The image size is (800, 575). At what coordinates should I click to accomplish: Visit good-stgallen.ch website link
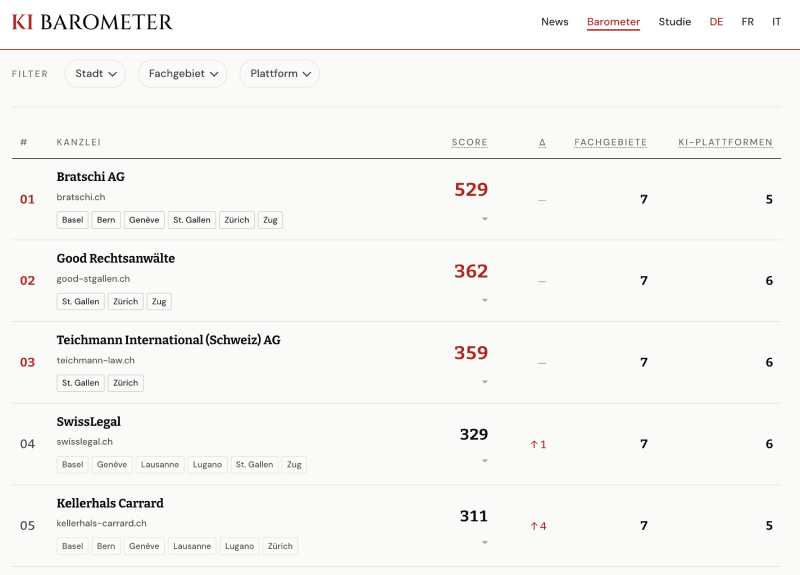[x=93, y=279]
